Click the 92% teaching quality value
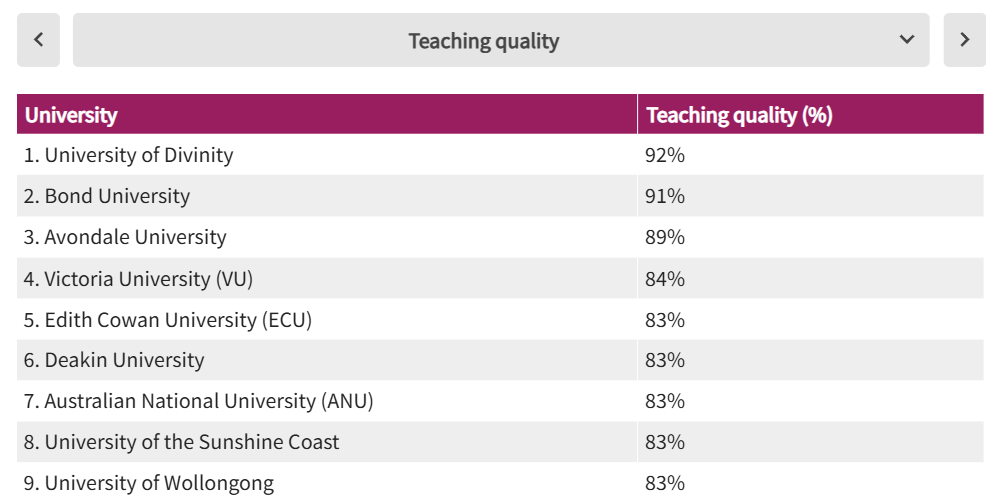 pos(666,155)
